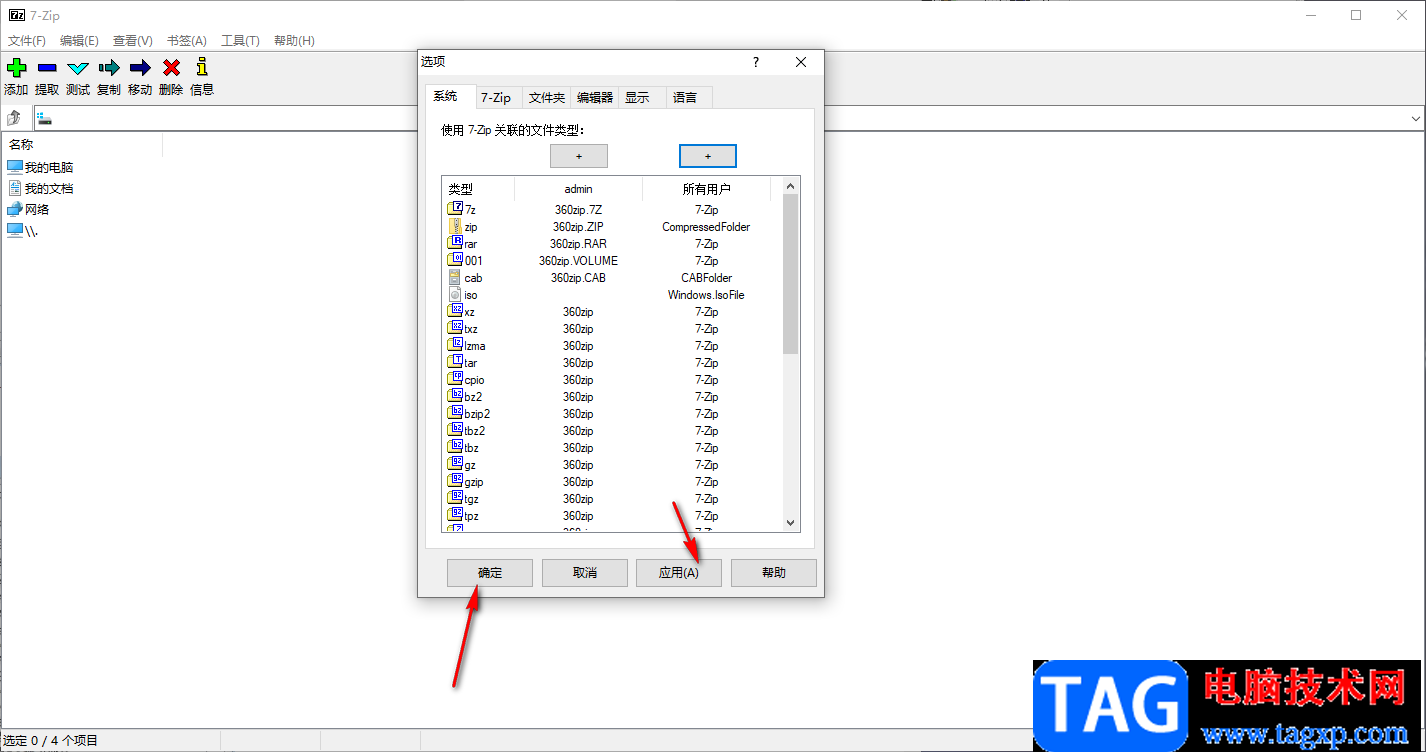The width and height of the screenshot is (1426, 752).
Task: Click the 应用(A) button
Action: click(x=679, y=573)
